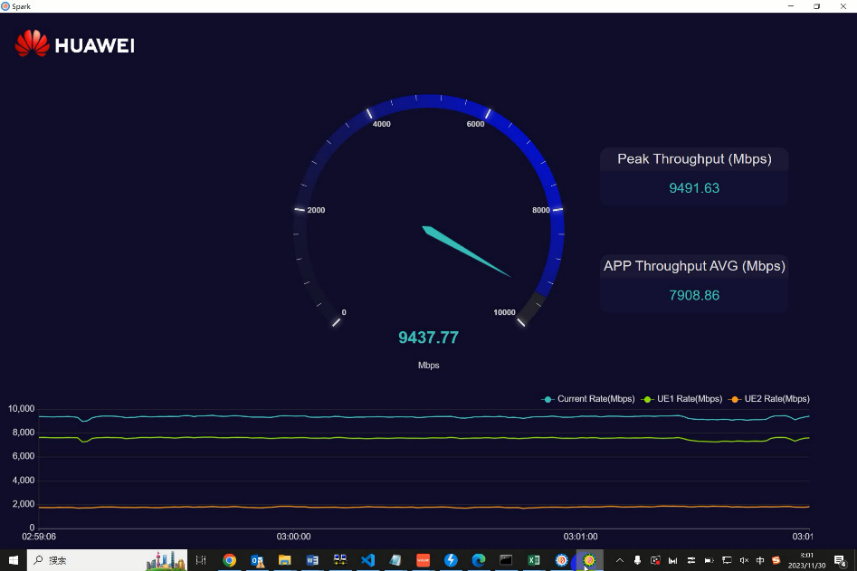
Task: Click the Spark title bar icon
Action: pos(5,6)
